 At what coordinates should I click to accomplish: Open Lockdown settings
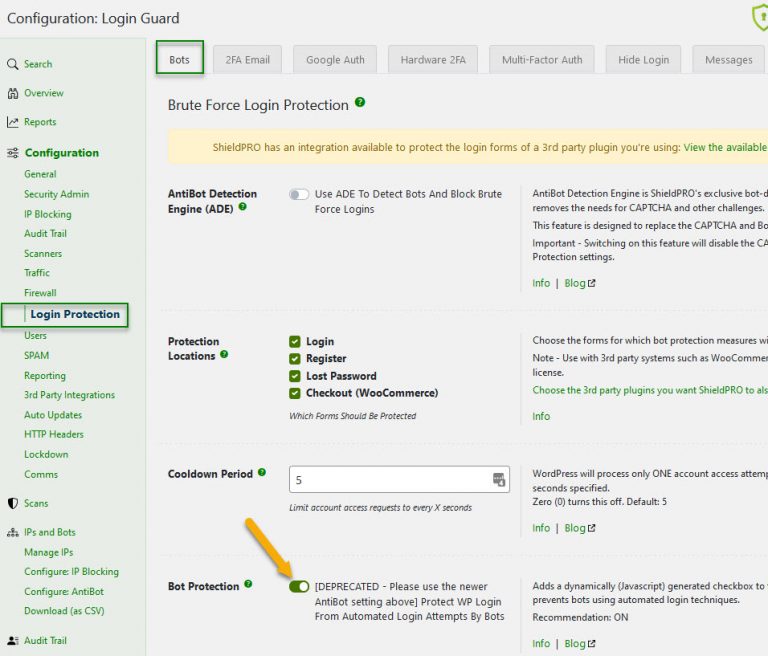[x=47, y=455]
